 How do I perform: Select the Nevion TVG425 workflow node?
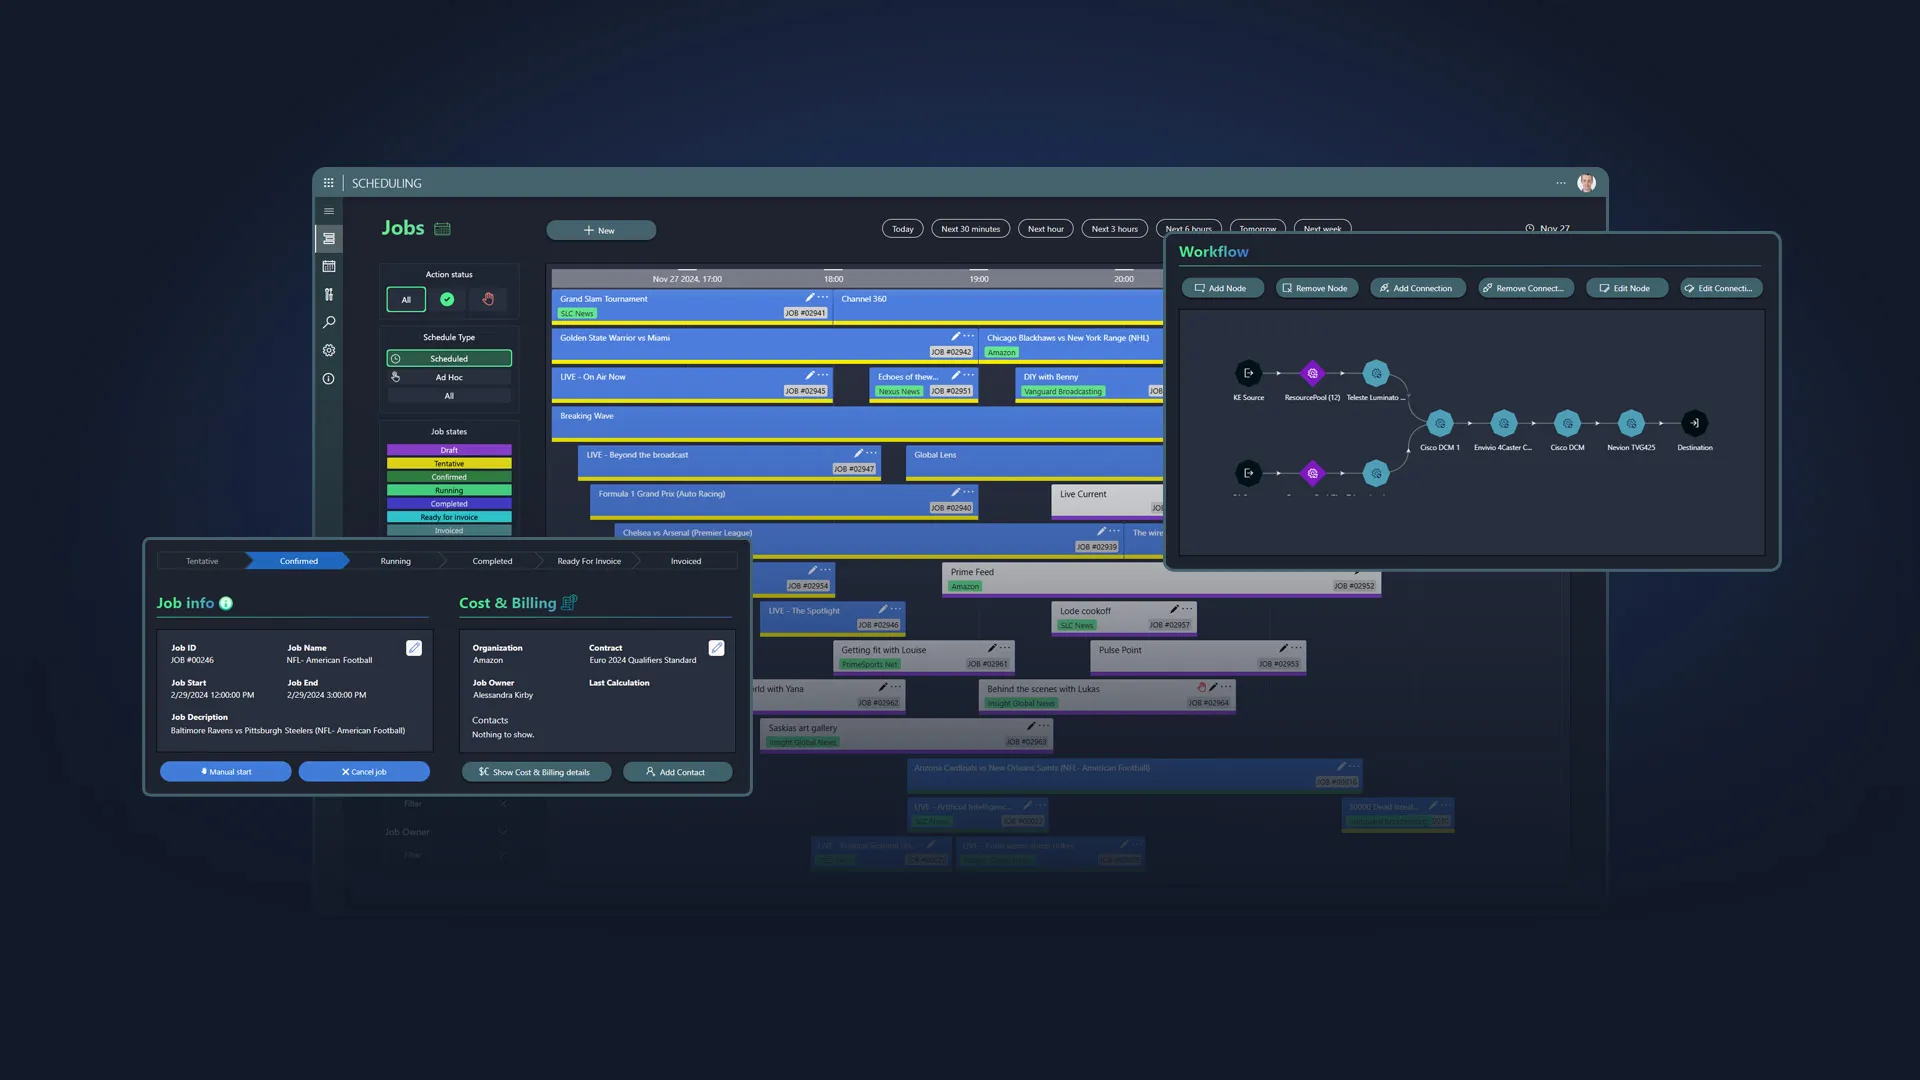click(1631, 423)
